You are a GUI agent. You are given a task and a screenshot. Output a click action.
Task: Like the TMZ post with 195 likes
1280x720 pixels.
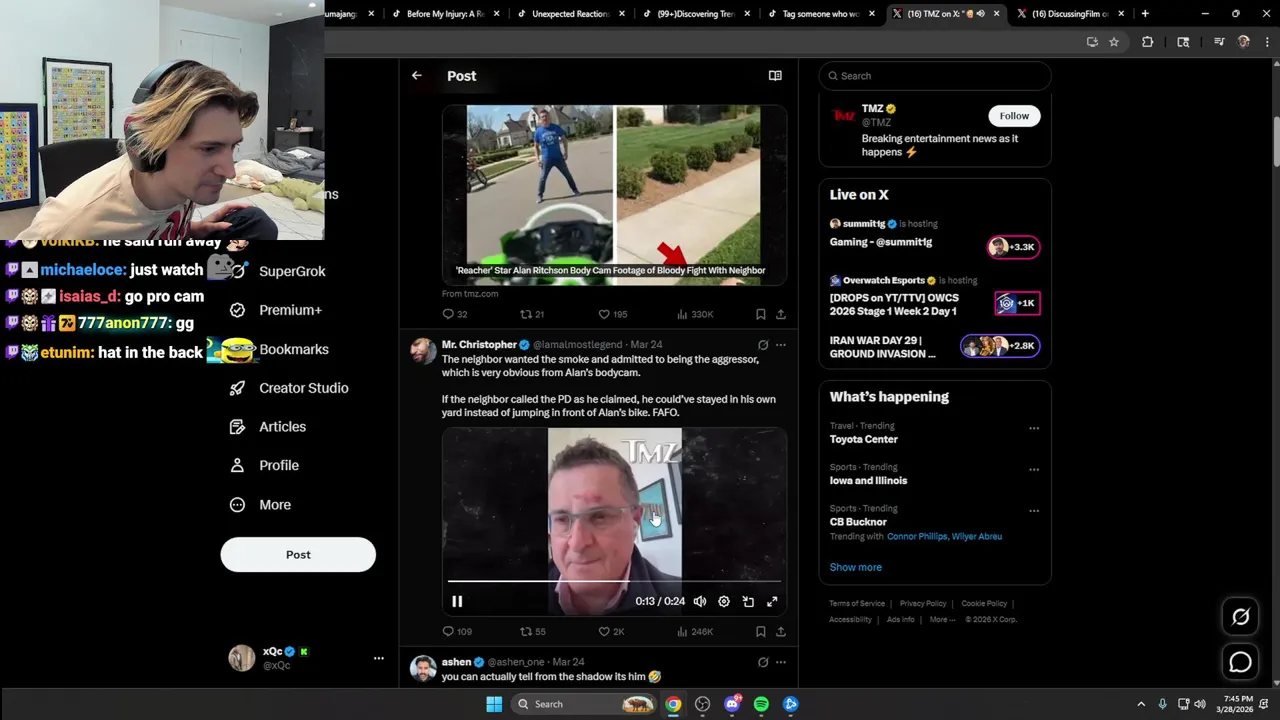[612, 314]
